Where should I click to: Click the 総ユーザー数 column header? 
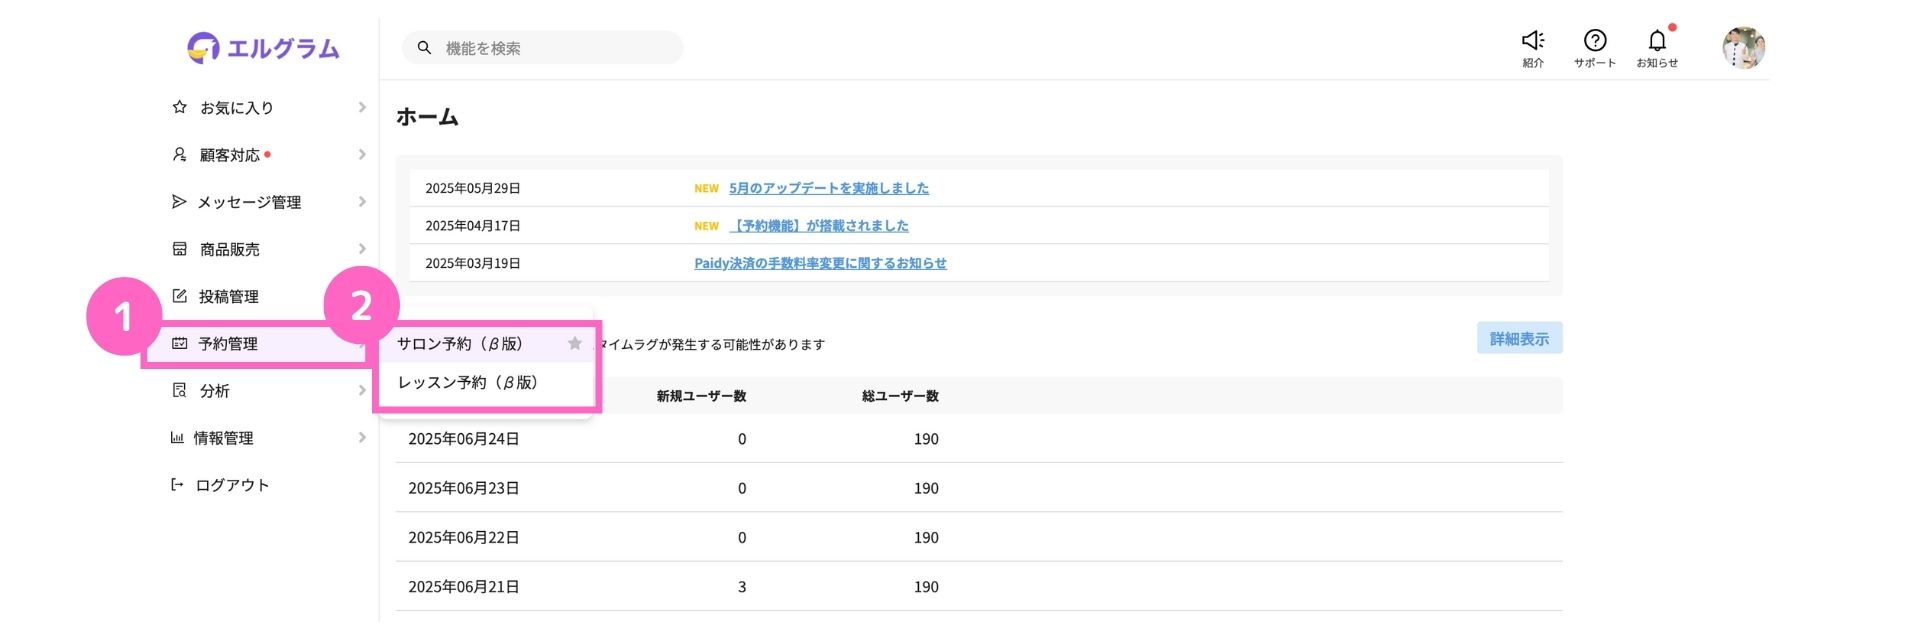(900, 396)
